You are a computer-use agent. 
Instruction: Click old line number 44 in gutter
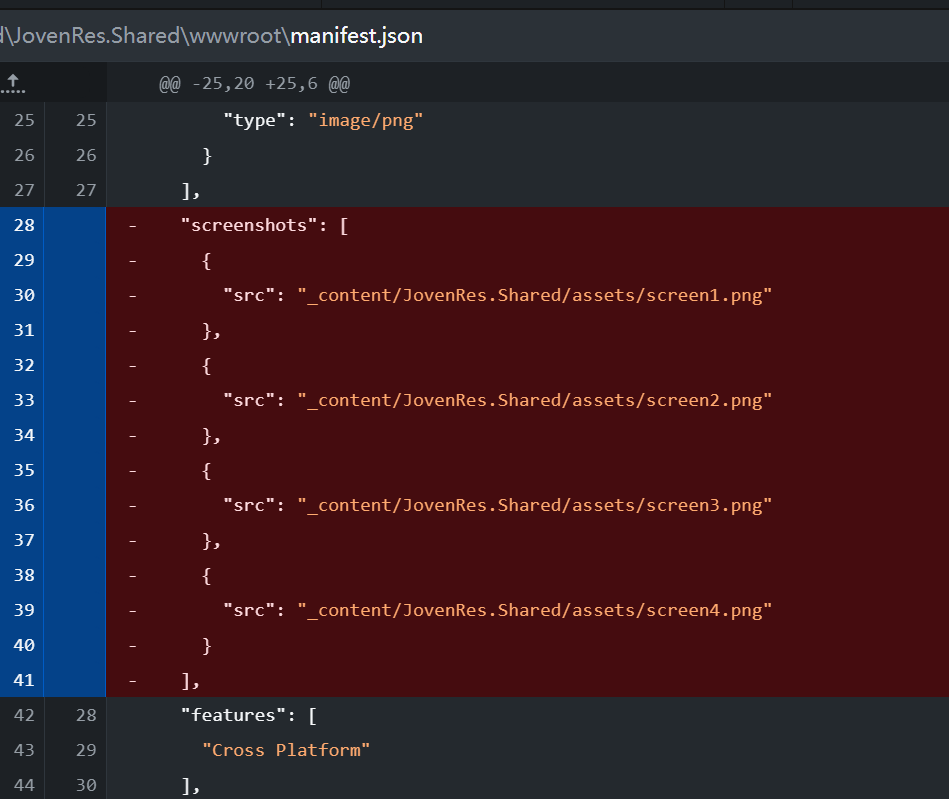tap(24, 786)
